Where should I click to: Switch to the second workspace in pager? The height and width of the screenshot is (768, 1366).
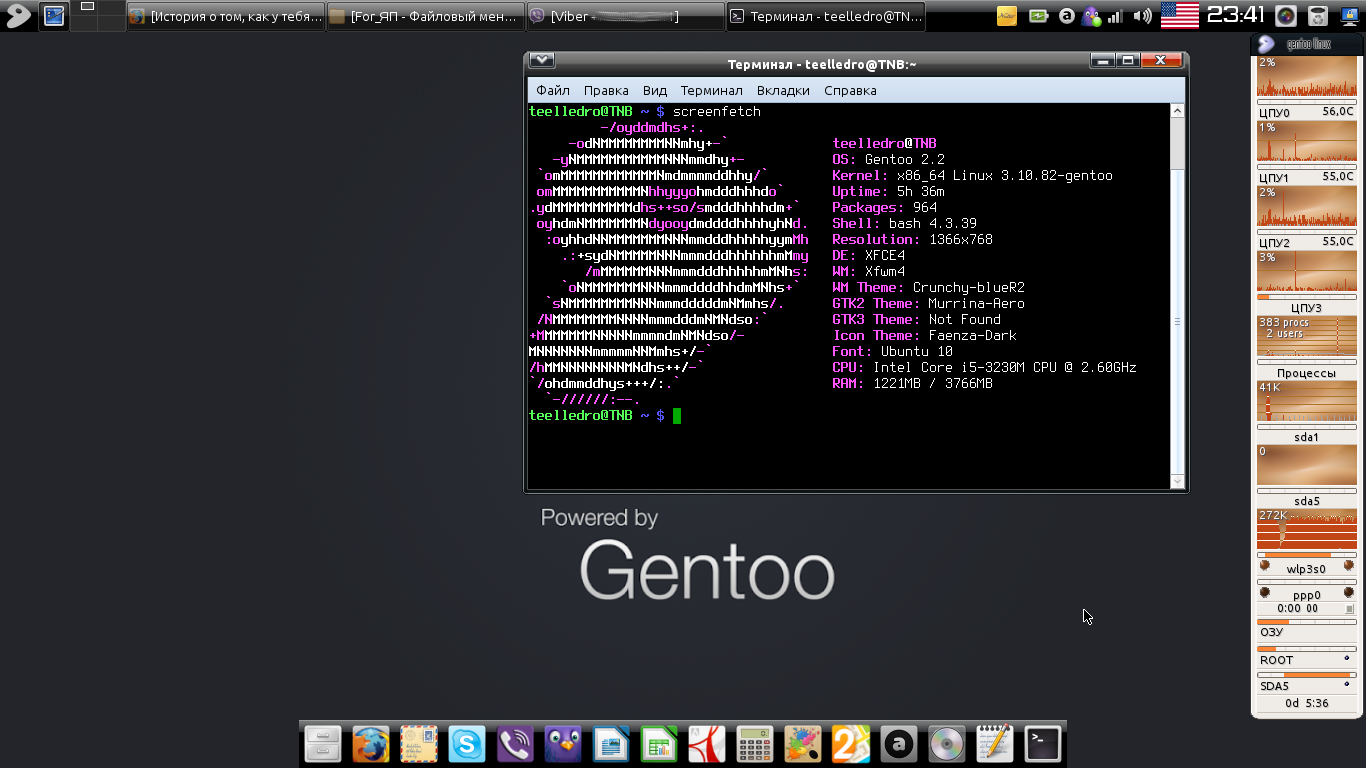110,7
